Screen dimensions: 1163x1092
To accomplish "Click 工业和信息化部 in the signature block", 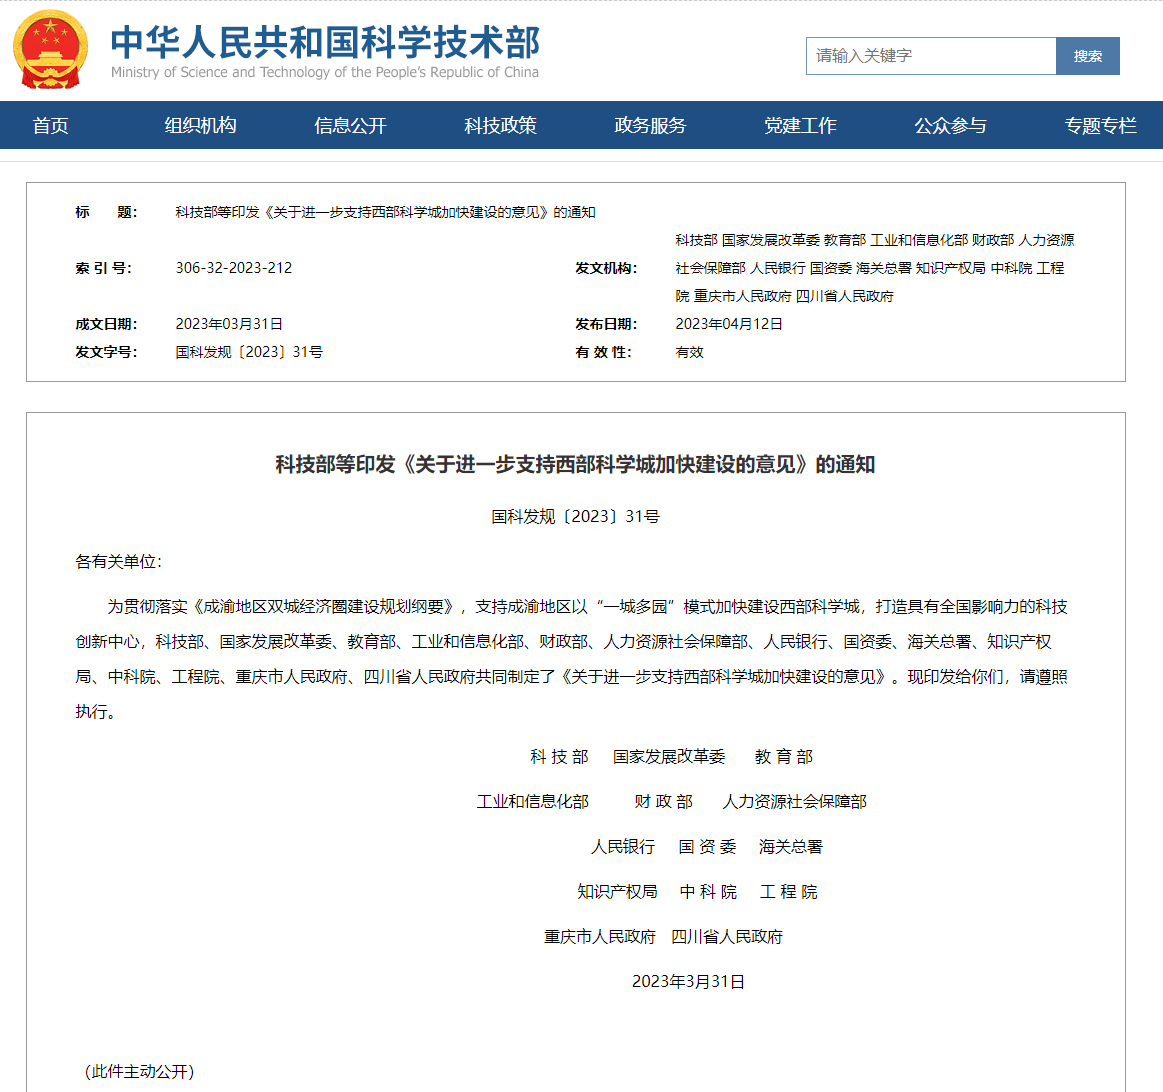I will pos(533,802).
